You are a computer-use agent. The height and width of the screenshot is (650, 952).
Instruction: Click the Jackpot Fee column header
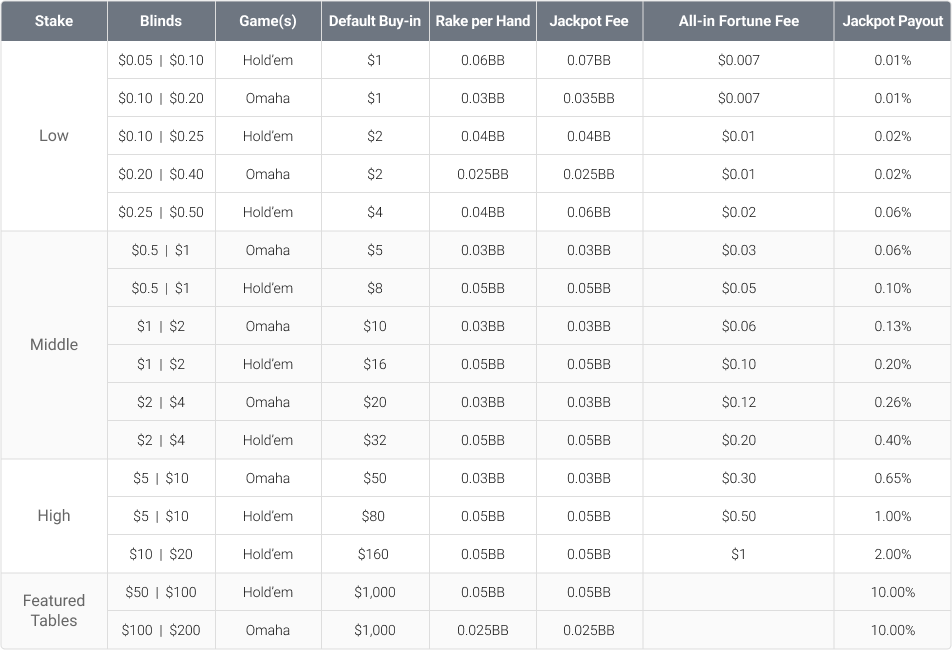coord(589,21)
